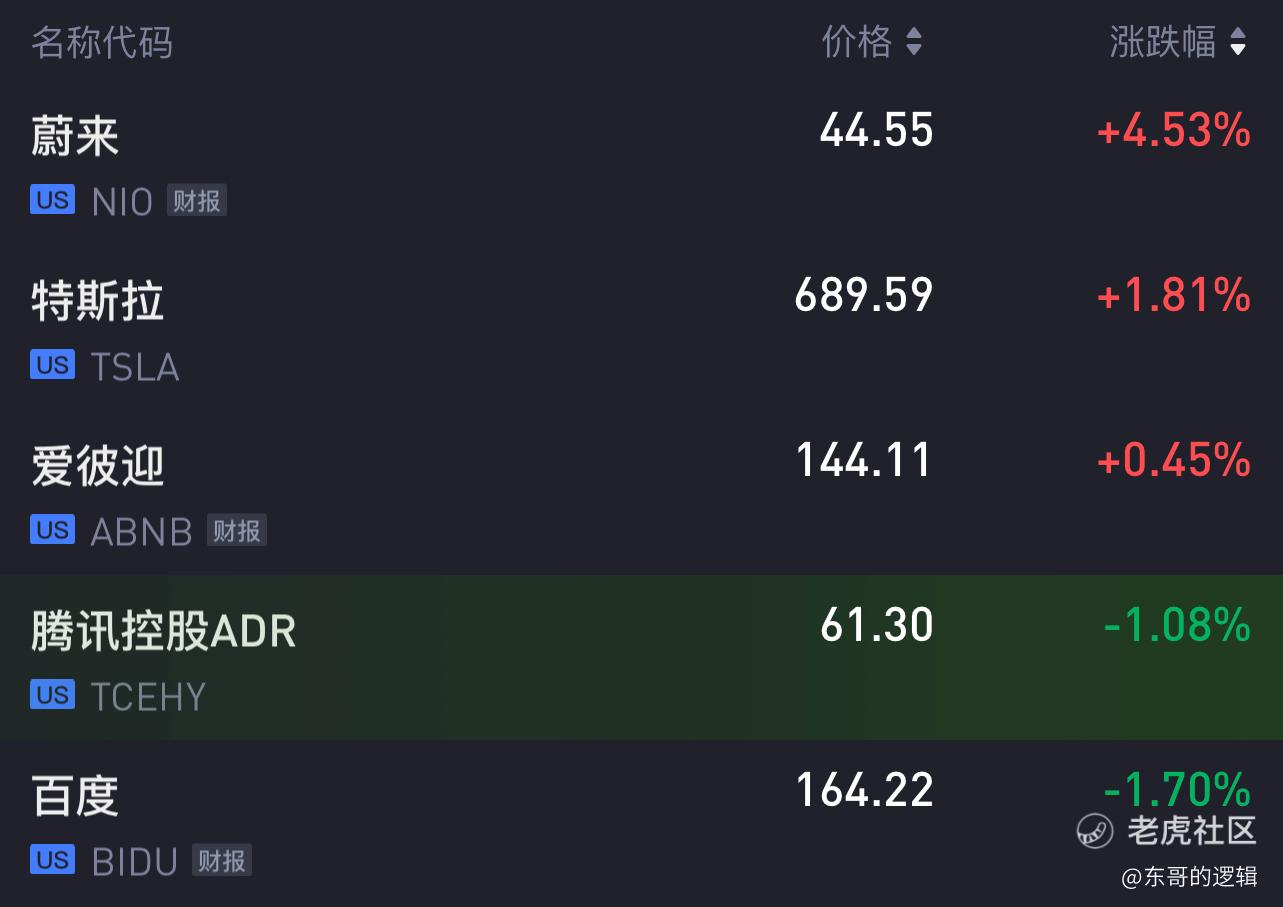This screenshot has width=1283, height=907.
Task: Click the +4.53% change value for NIO
Action: (1174, 131)
